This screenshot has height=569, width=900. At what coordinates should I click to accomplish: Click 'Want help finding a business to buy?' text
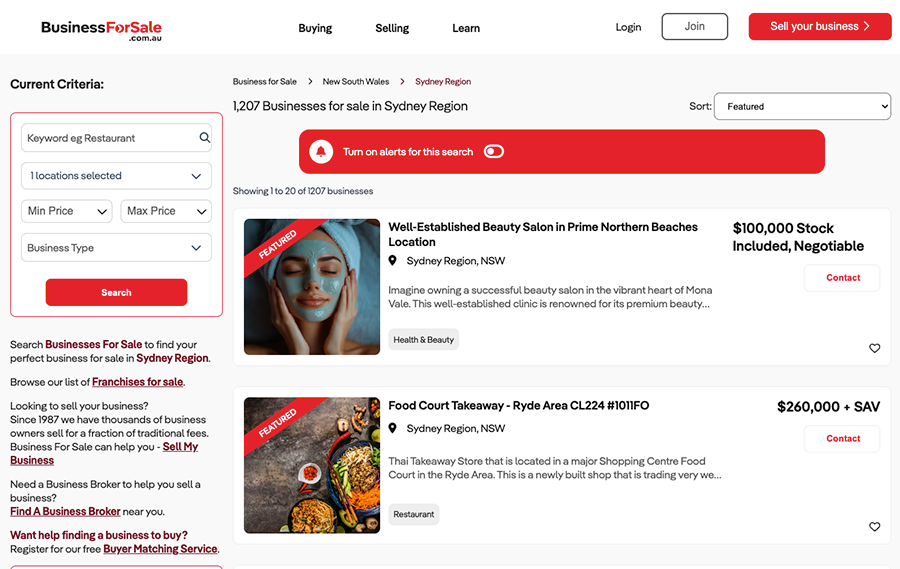pyautogui.click(x=99, y=535)
